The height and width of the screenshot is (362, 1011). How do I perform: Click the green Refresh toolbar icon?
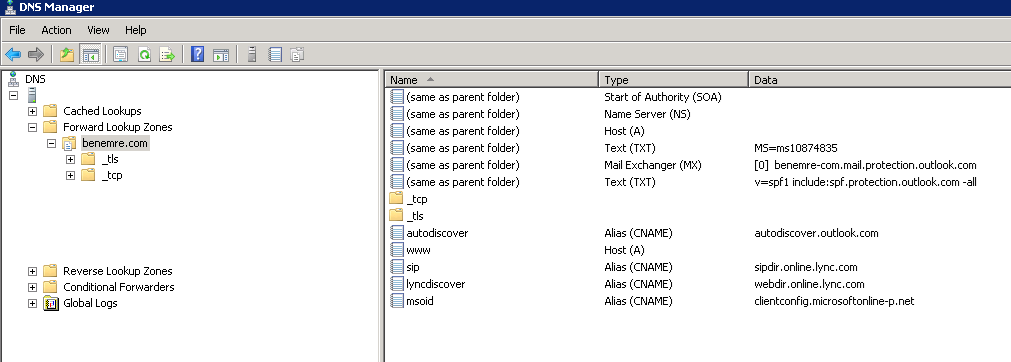(x=144, y=55)
